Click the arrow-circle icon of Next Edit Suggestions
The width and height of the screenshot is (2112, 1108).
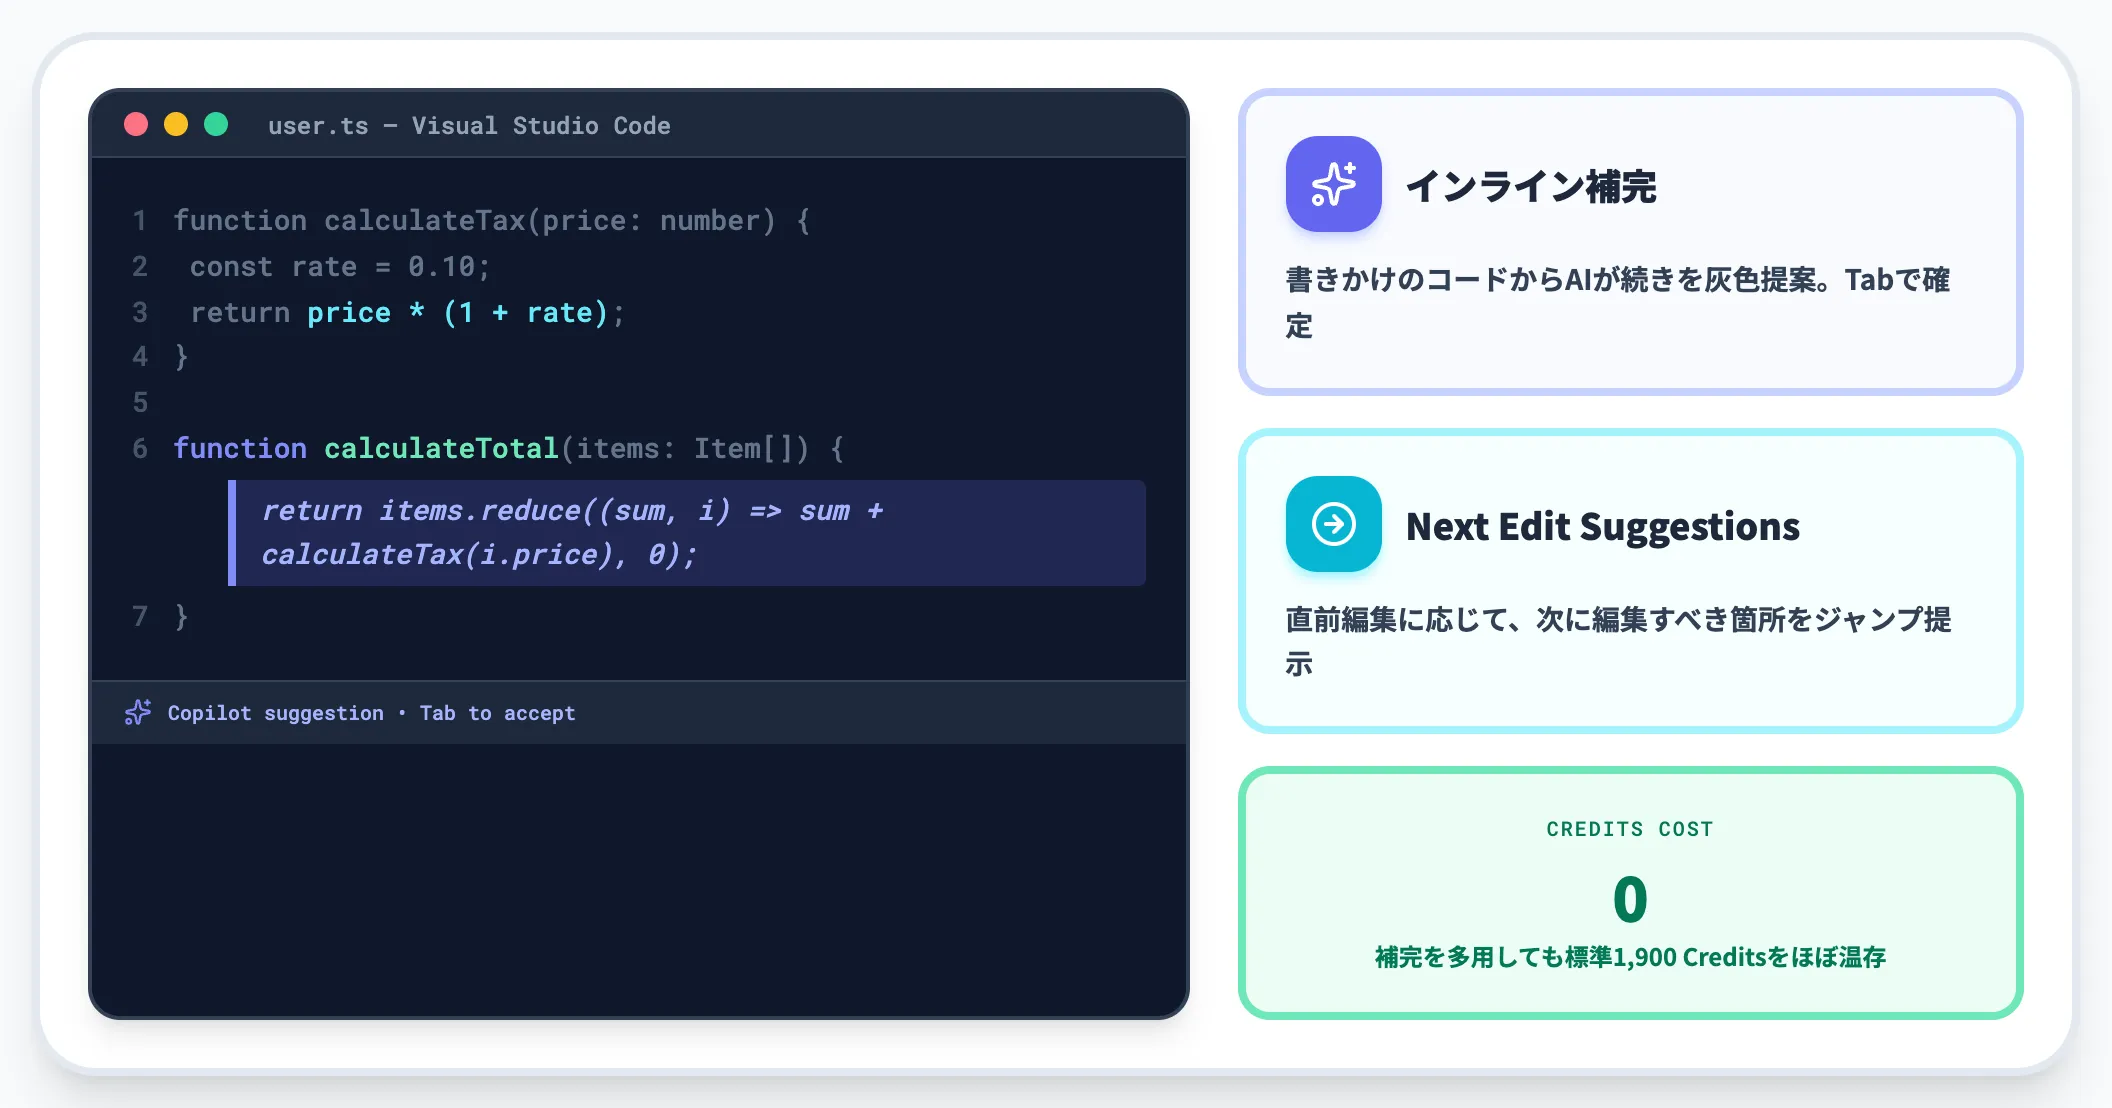[x=1333, y=524]
